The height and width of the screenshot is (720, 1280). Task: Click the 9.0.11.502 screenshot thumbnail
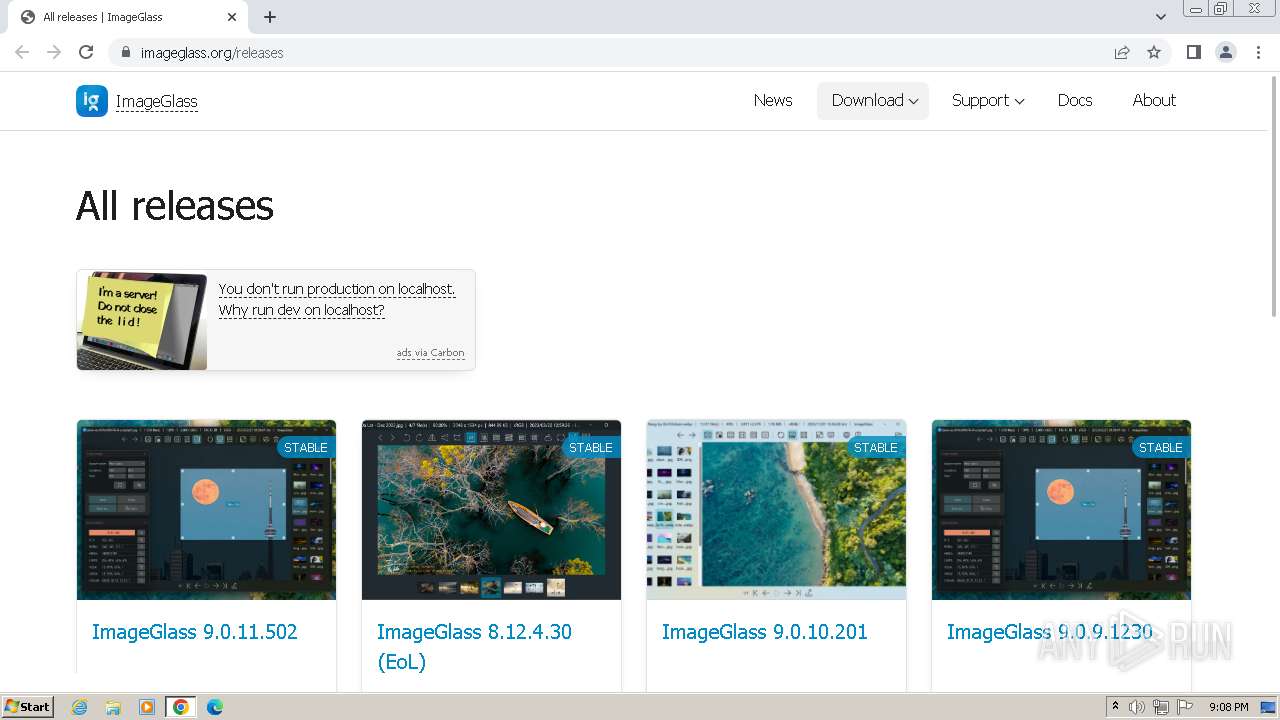206,510
